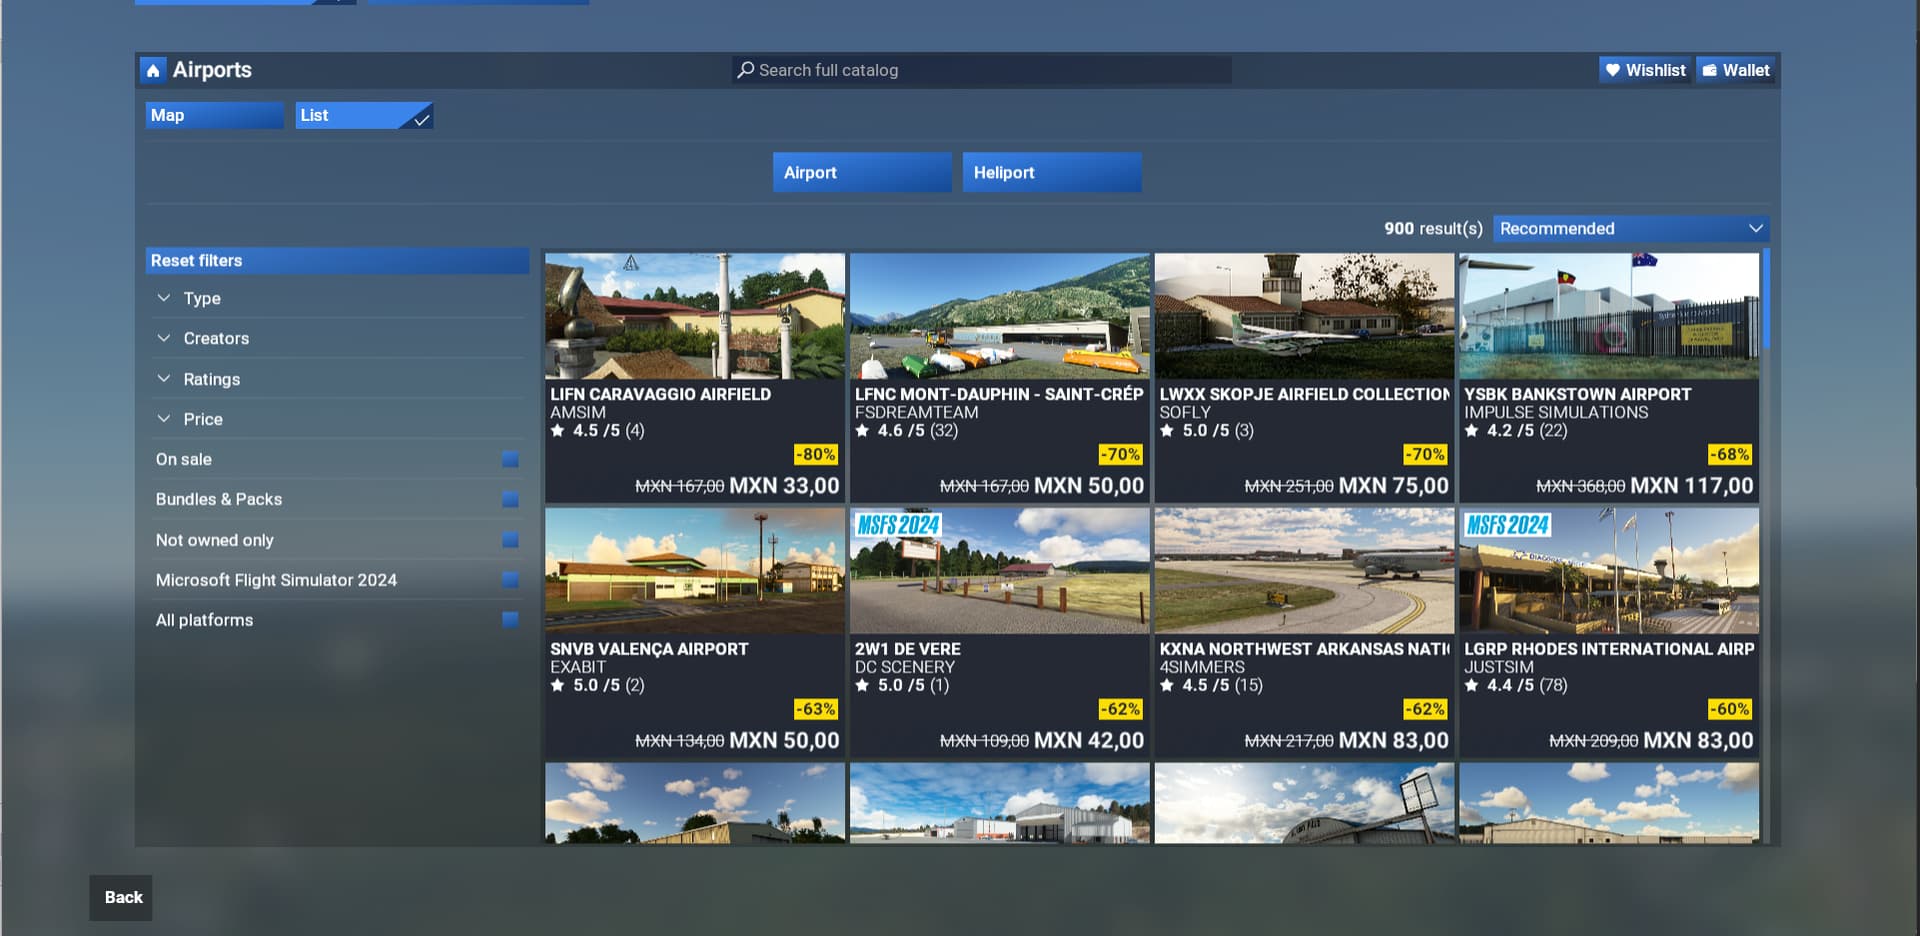
Task: Click the MXN 33,00 price text
Action: click(x=784, y=486)
